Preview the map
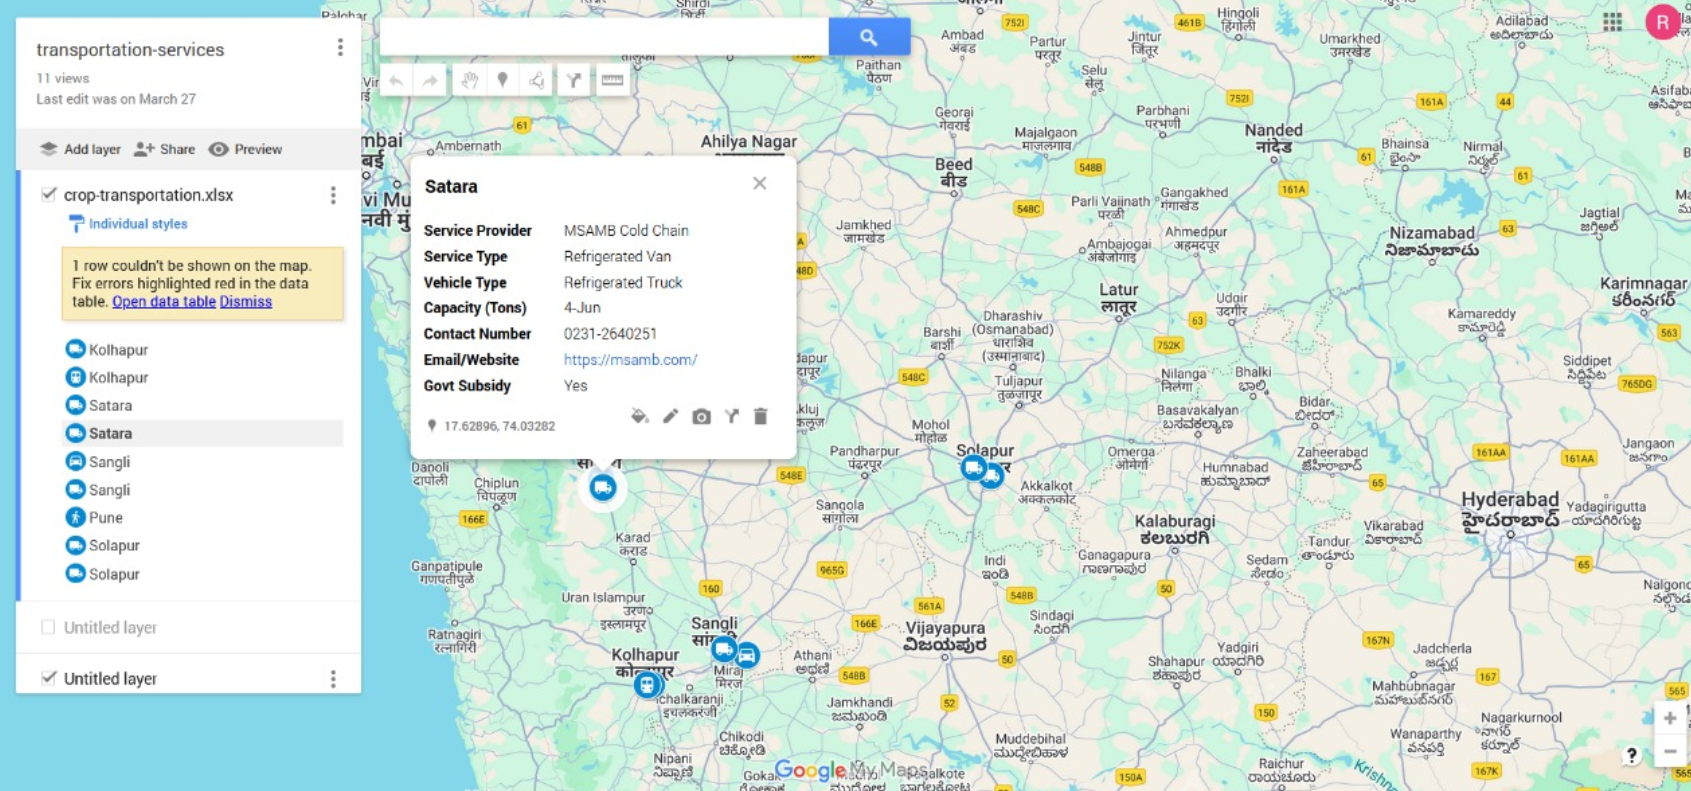The height and width of the screenshot is (791, 1691). point(245,149)
